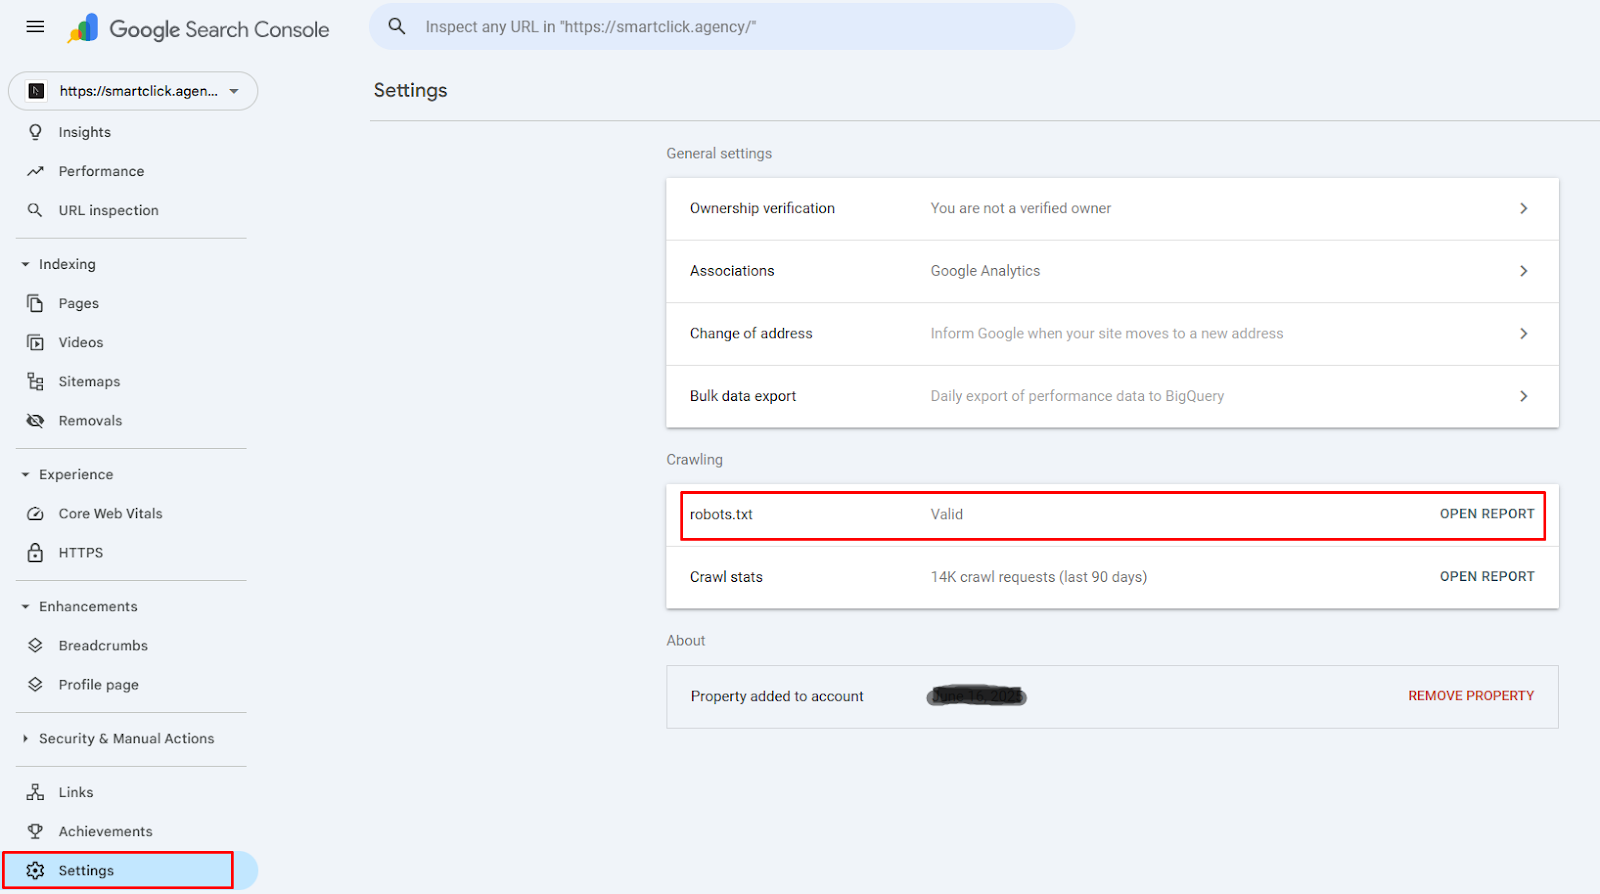Click the Pages icon under Indexing
Viewport: 1600px width, 894px height.
(x=35, y=303)
